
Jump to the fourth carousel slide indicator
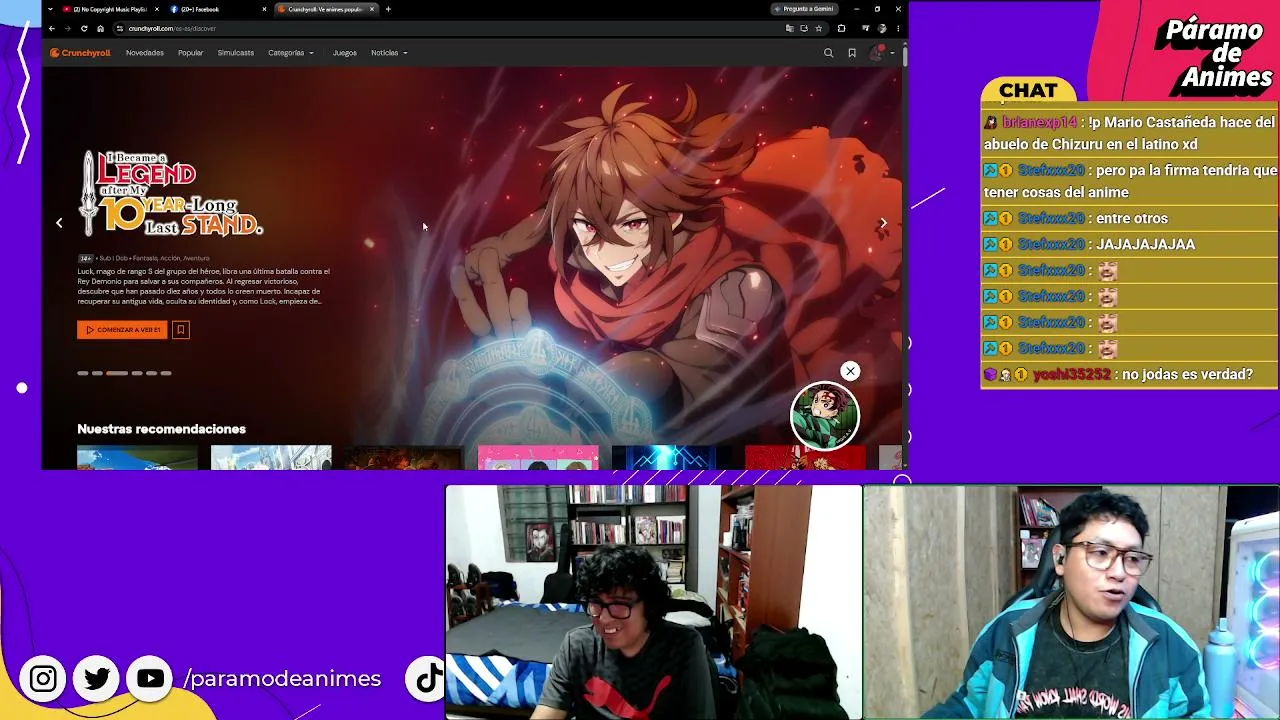point(137,373)
